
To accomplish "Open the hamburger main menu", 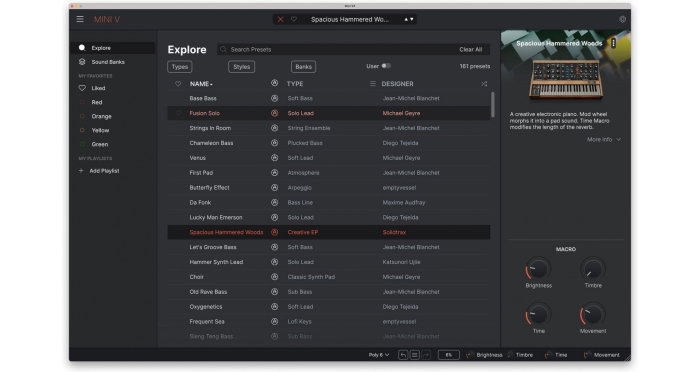I will (x=80, y=19).
